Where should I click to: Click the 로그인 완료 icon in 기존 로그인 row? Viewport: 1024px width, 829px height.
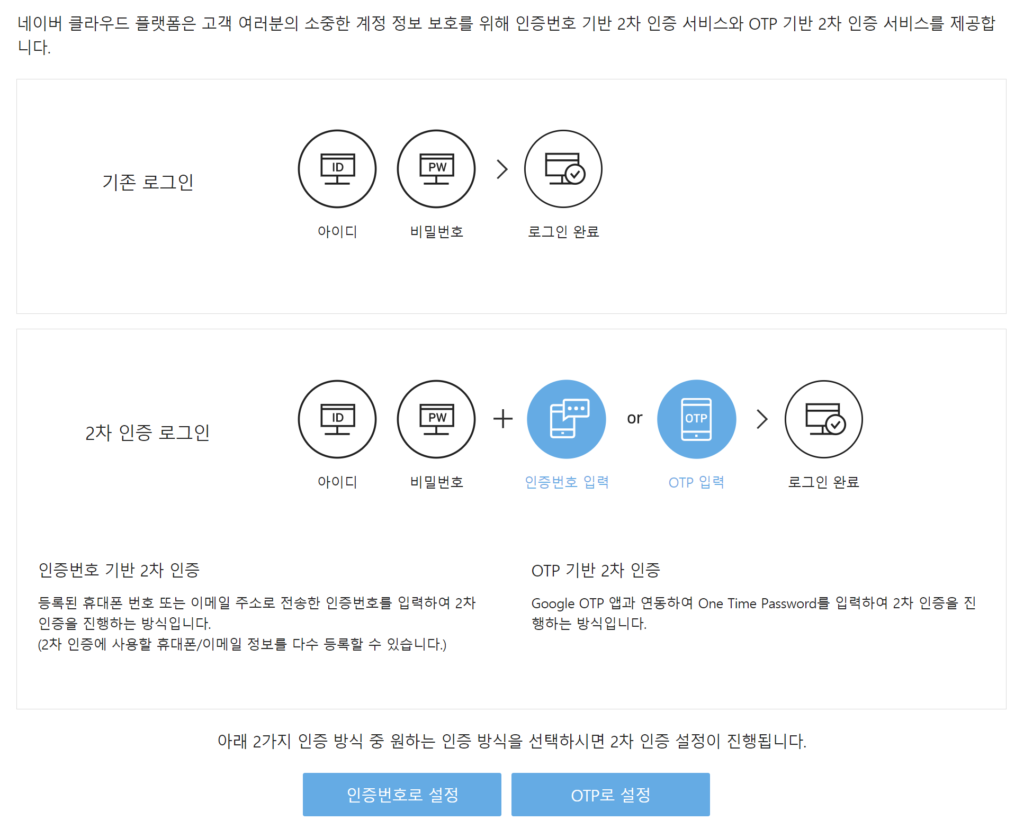pos(563,169)
